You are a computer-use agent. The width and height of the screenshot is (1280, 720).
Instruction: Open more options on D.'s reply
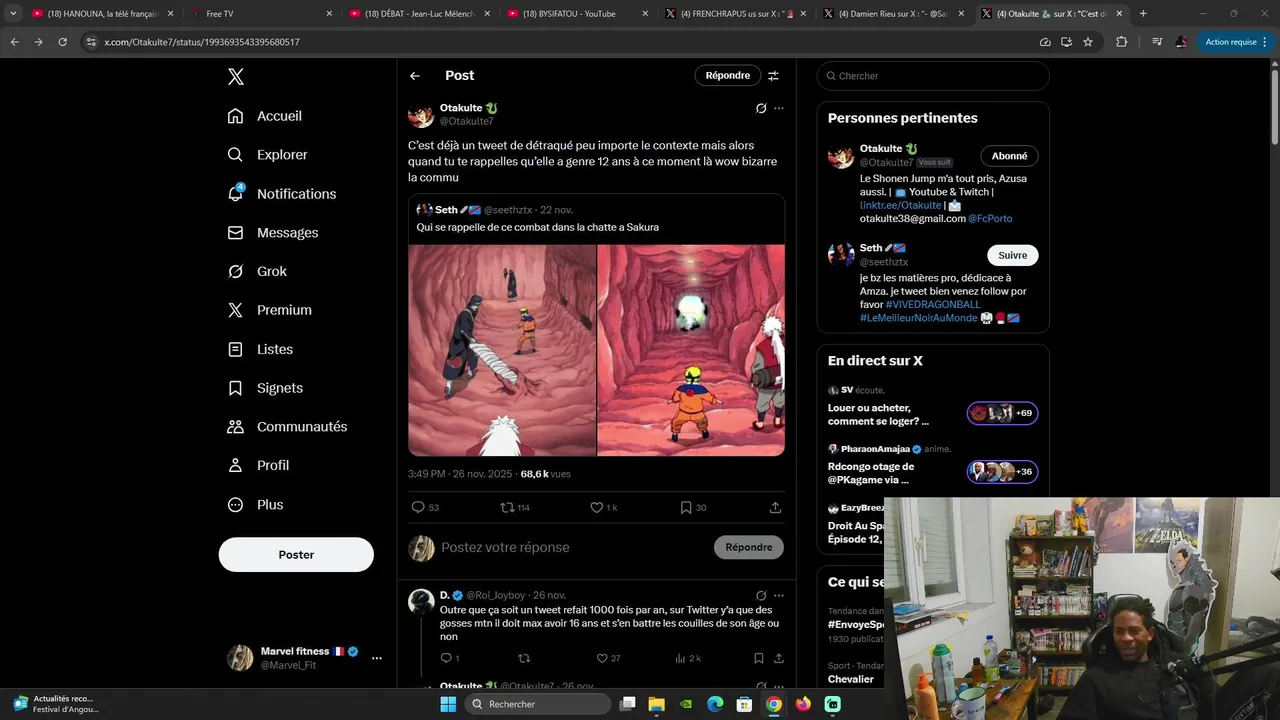click(x=779, y=595)
